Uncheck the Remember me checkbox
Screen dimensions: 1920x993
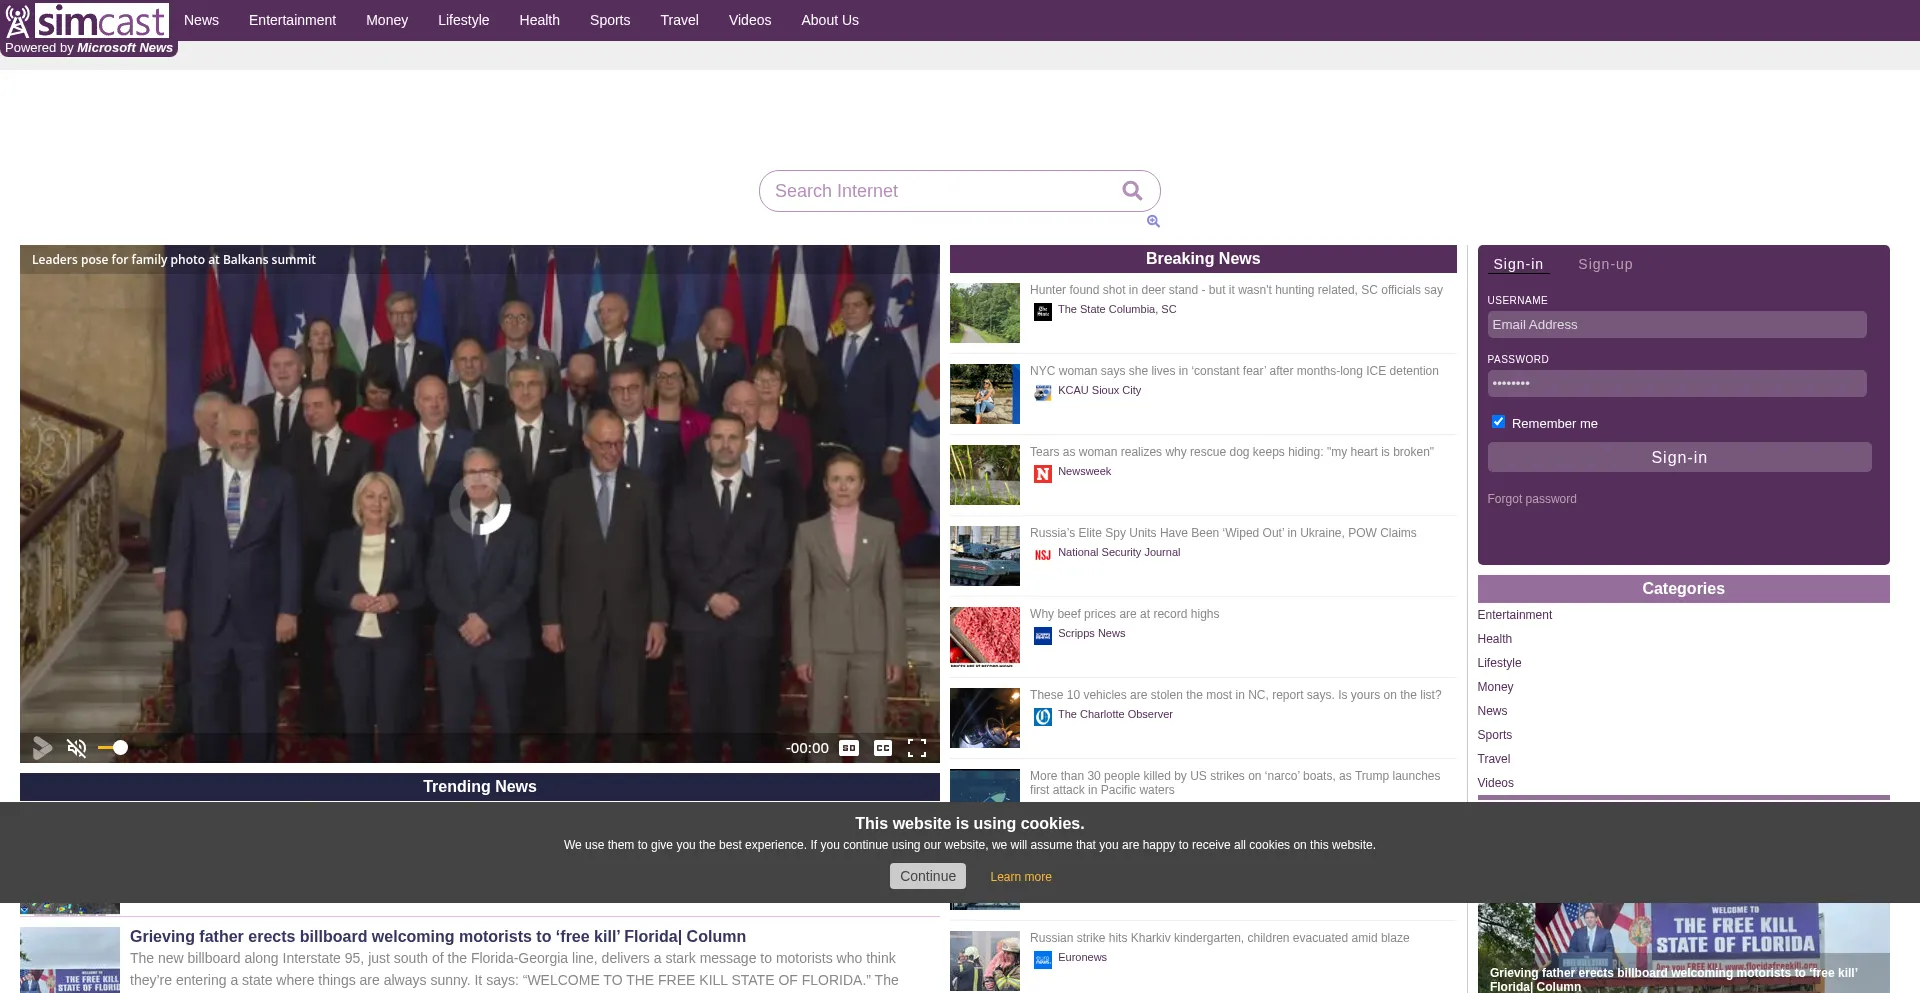1498,422
